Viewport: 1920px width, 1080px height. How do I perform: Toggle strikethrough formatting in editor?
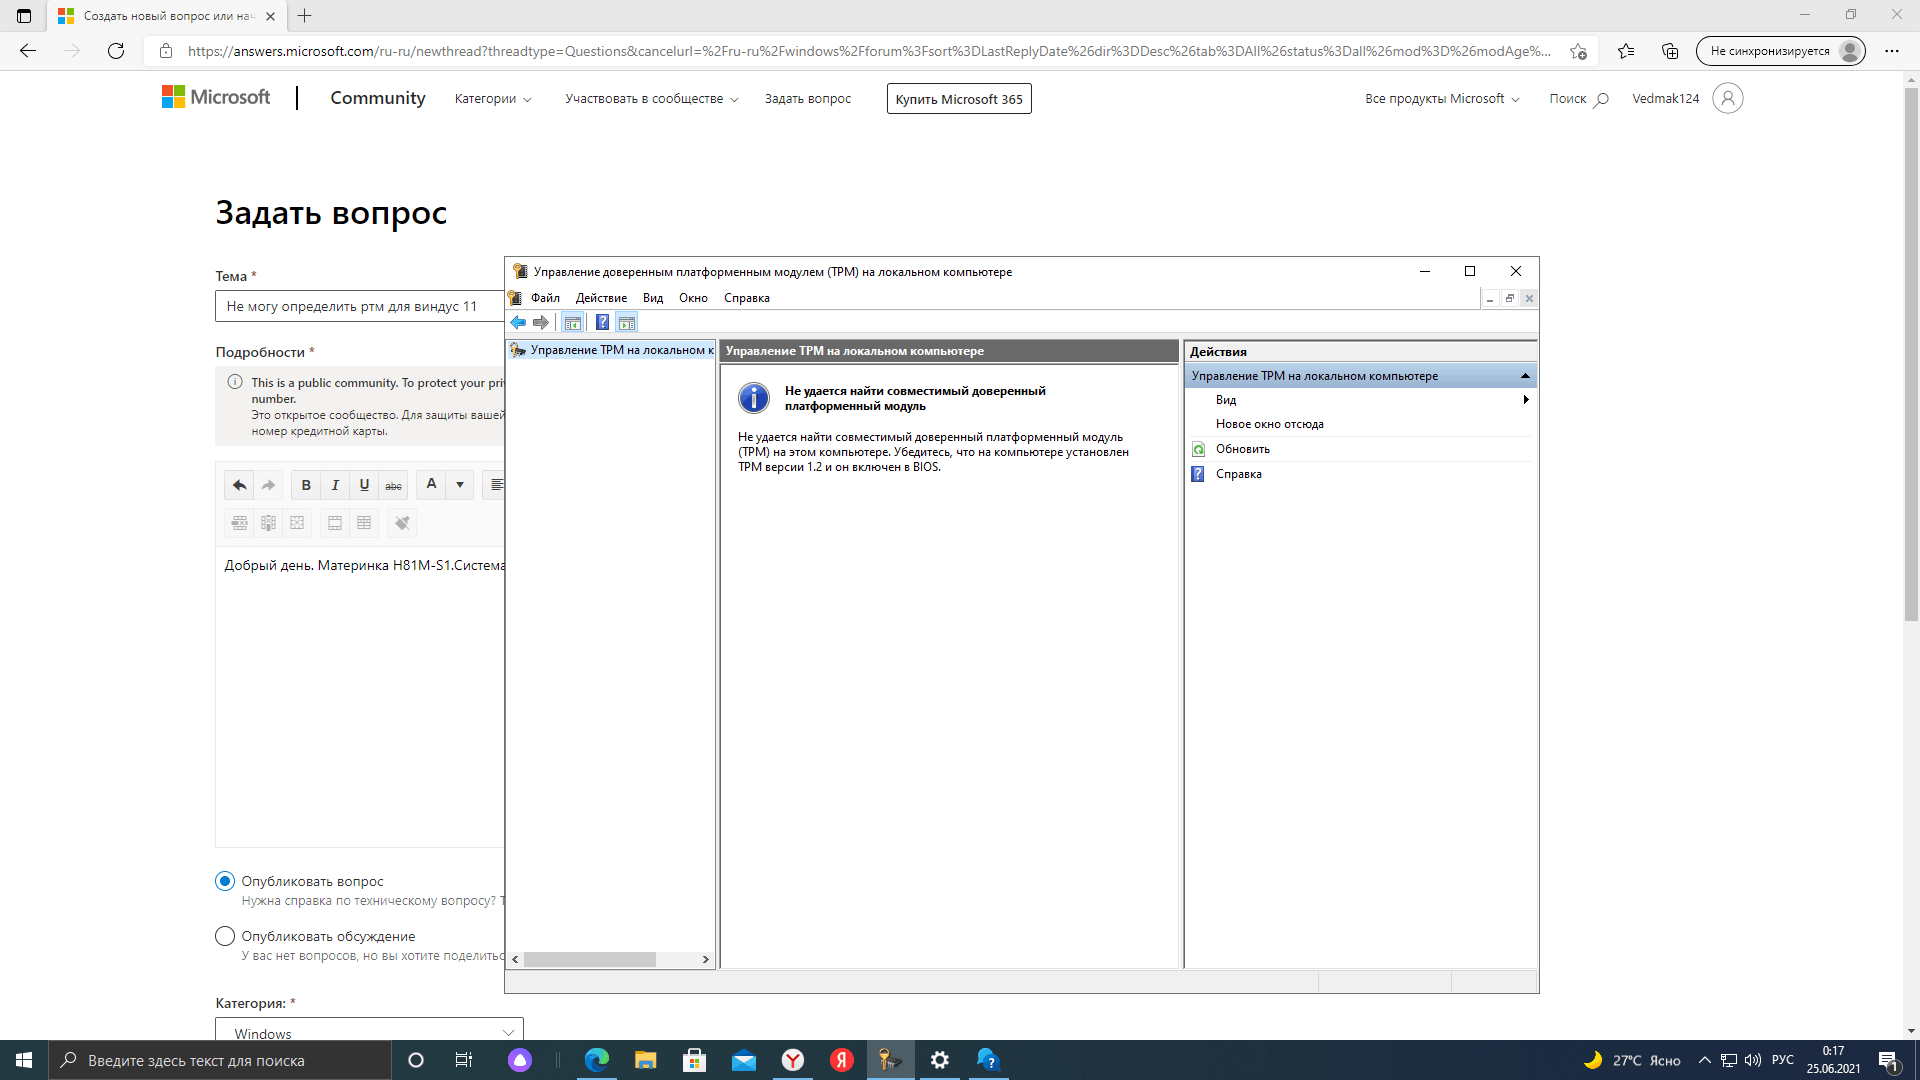tap(394, 485)
